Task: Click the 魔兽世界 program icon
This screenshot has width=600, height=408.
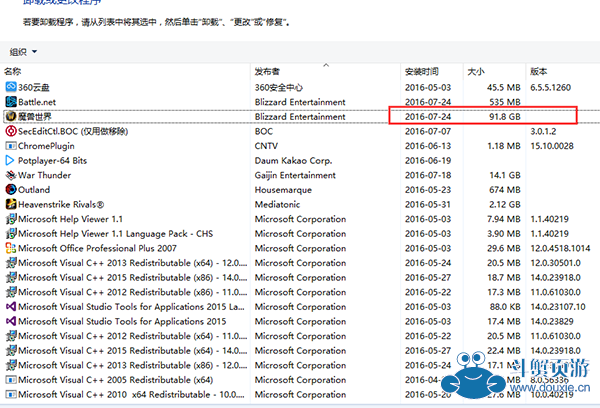Action: click(x=11, y=116)
